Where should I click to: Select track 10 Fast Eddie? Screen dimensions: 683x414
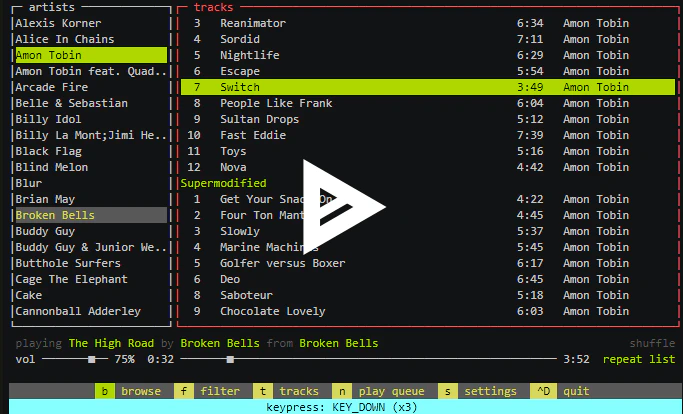click(x=428, y=135)
